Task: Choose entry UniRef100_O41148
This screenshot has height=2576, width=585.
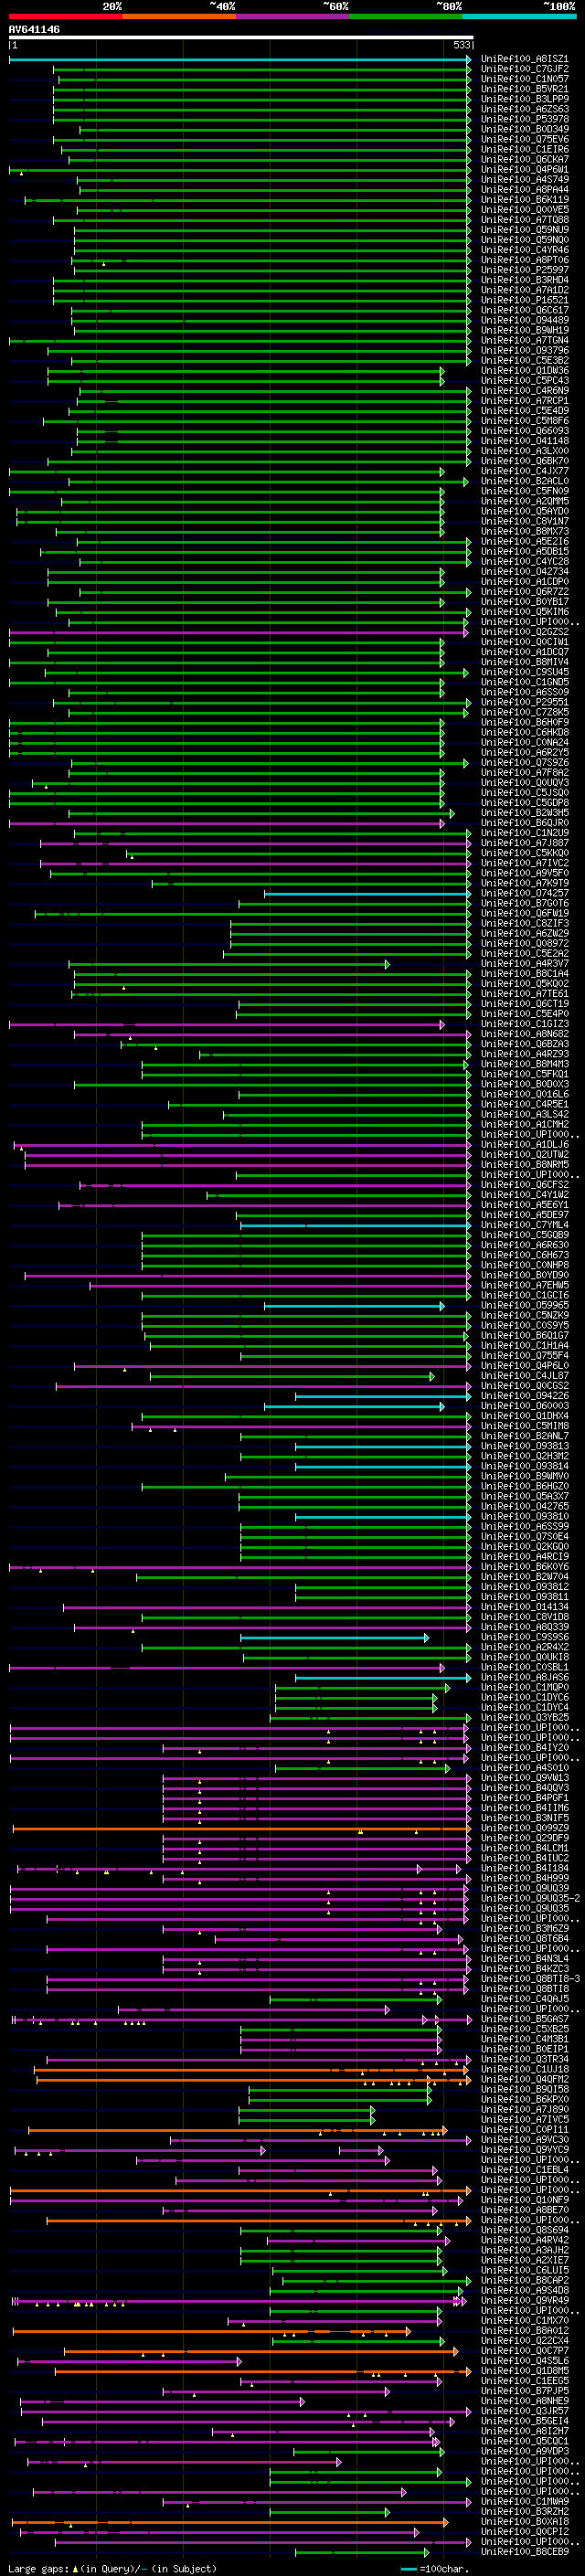Action: click(524, 441)
